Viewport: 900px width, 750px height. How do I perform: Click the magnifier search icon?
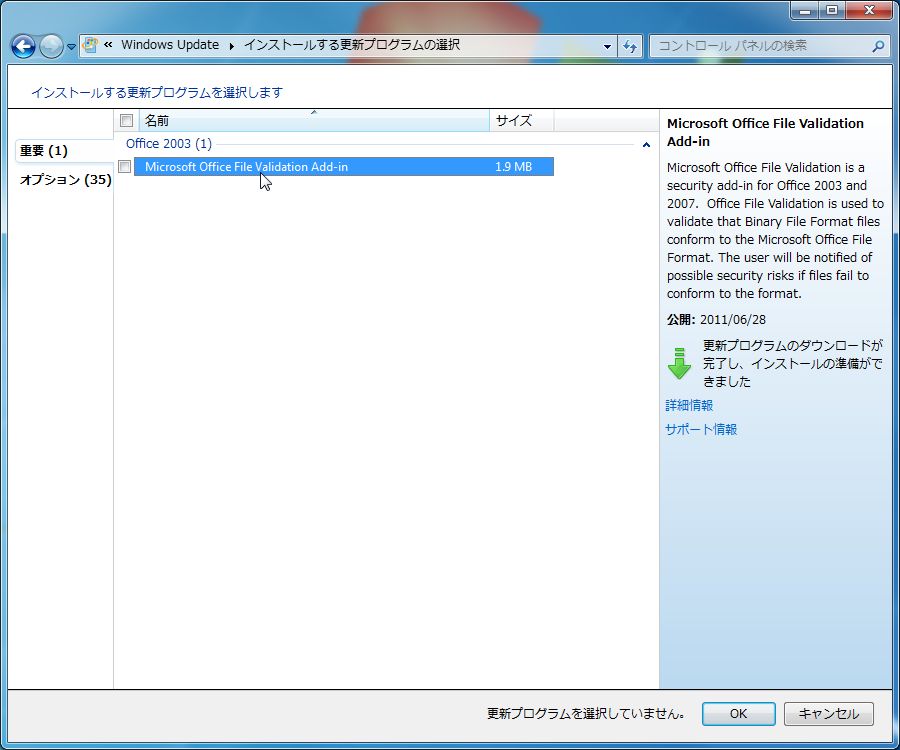(x=878, y=46)
